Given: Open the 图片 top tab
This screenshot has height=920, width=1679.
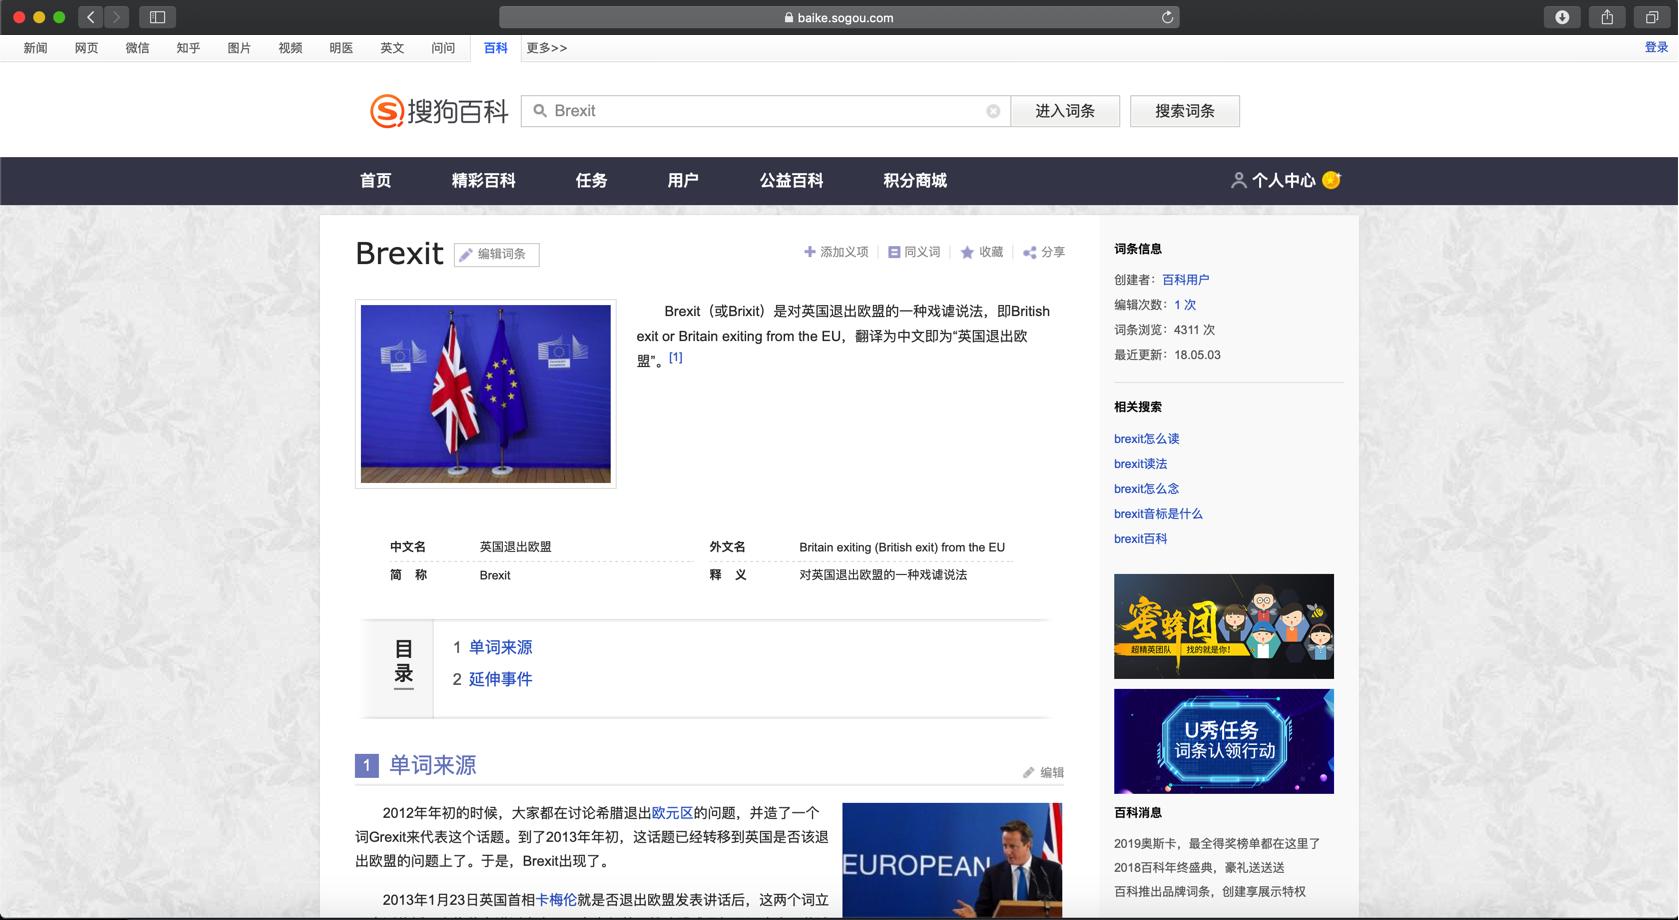Looking at the screenshot, I should tap(240, 48).
